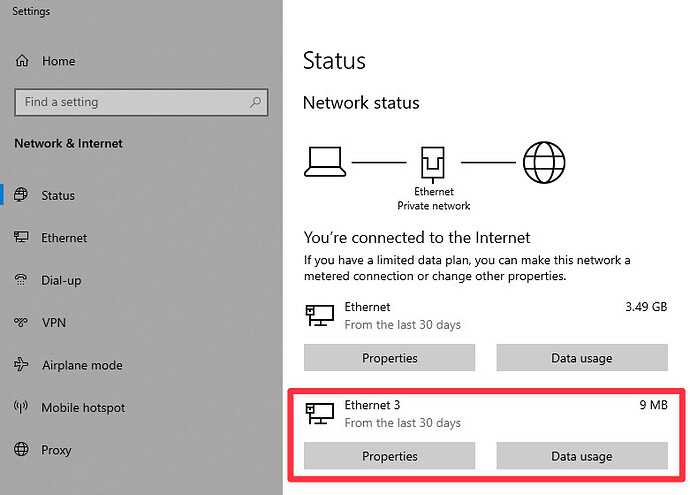The width and height of the screenshot is (690, 495).
Task: Open Properties for the Ethernet connection
Action: point(389,358)
